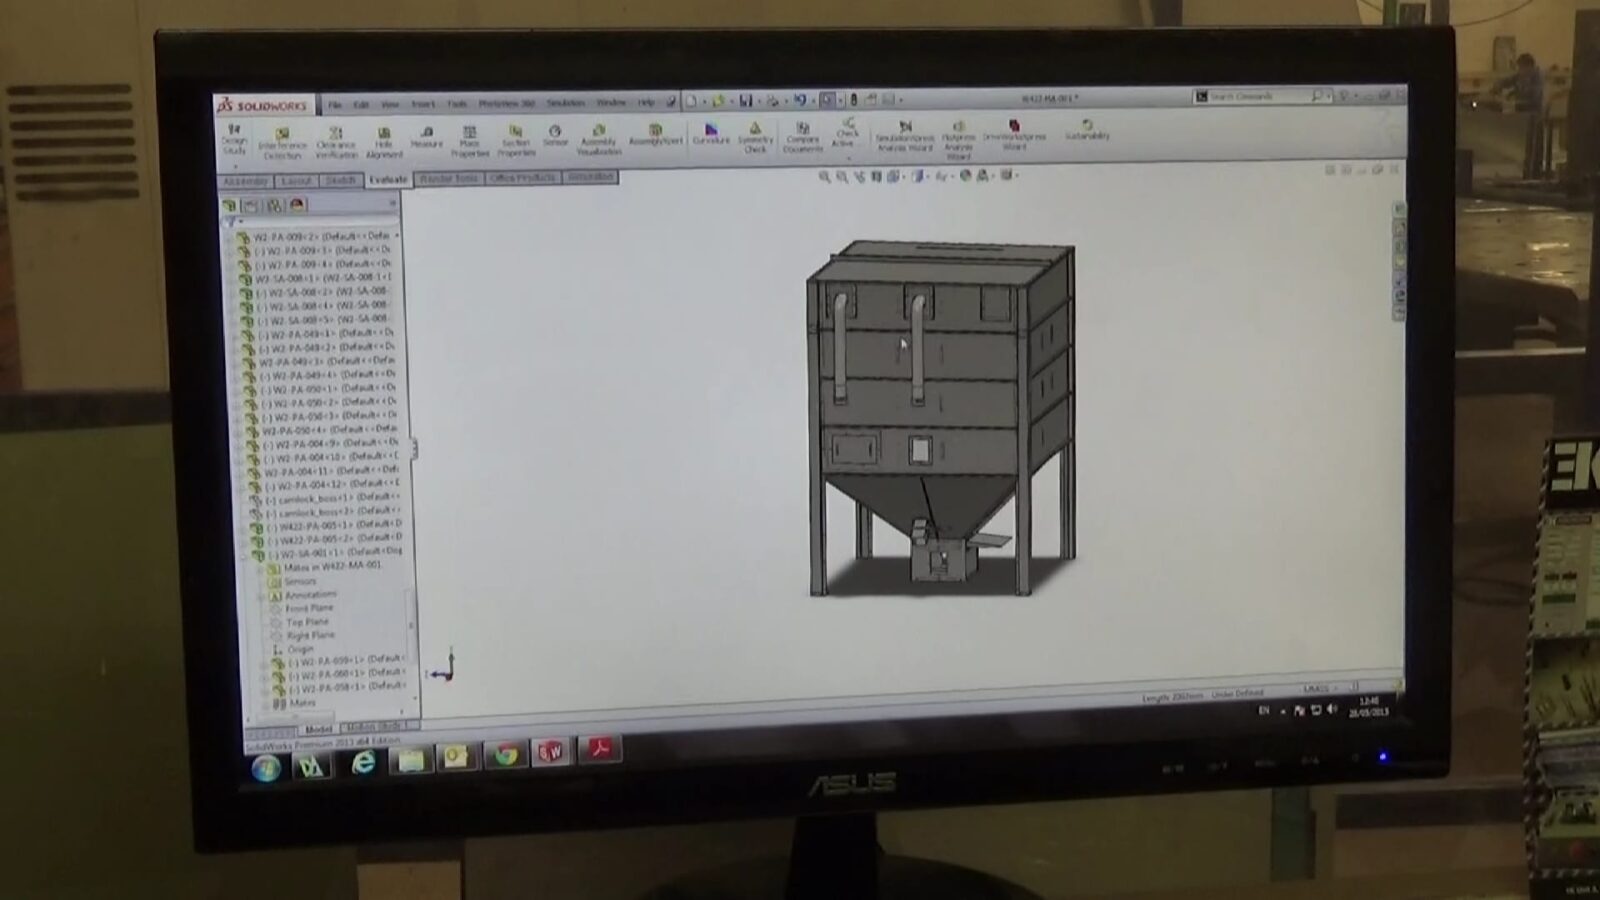
Task: Click in the Search Commands field
Action: [x=1260, y=96]
